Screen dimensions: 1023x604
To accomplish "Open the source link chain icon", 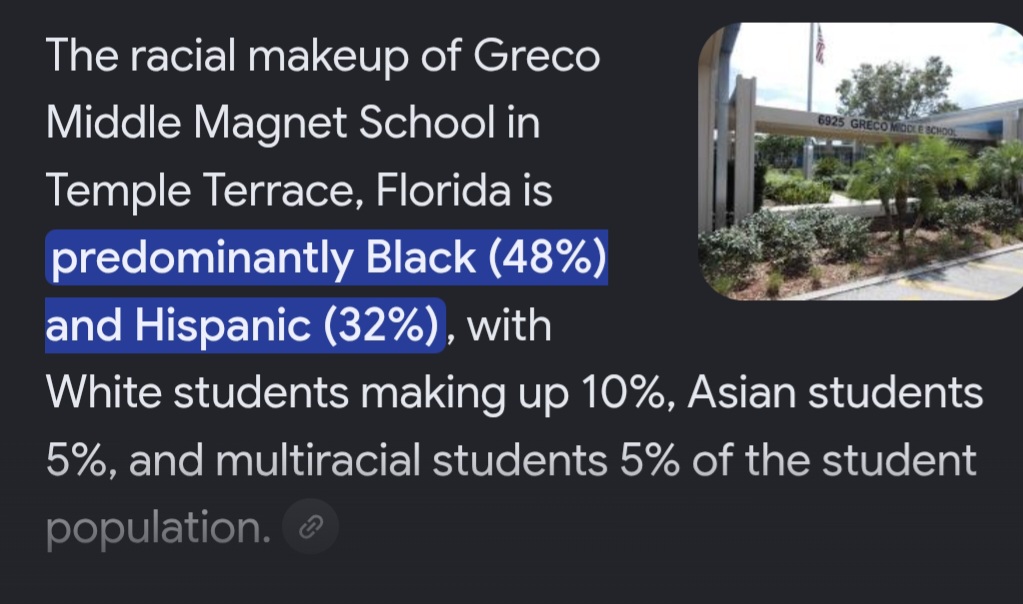I will coord(311,526).
